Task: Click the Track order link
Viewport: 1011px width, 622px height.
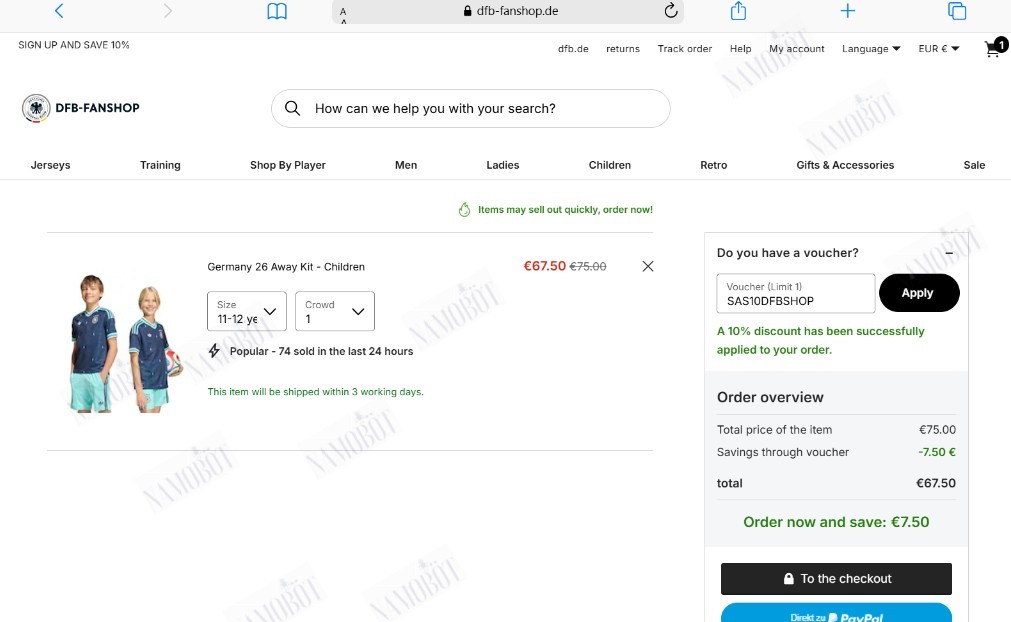Action: point(684,48)
